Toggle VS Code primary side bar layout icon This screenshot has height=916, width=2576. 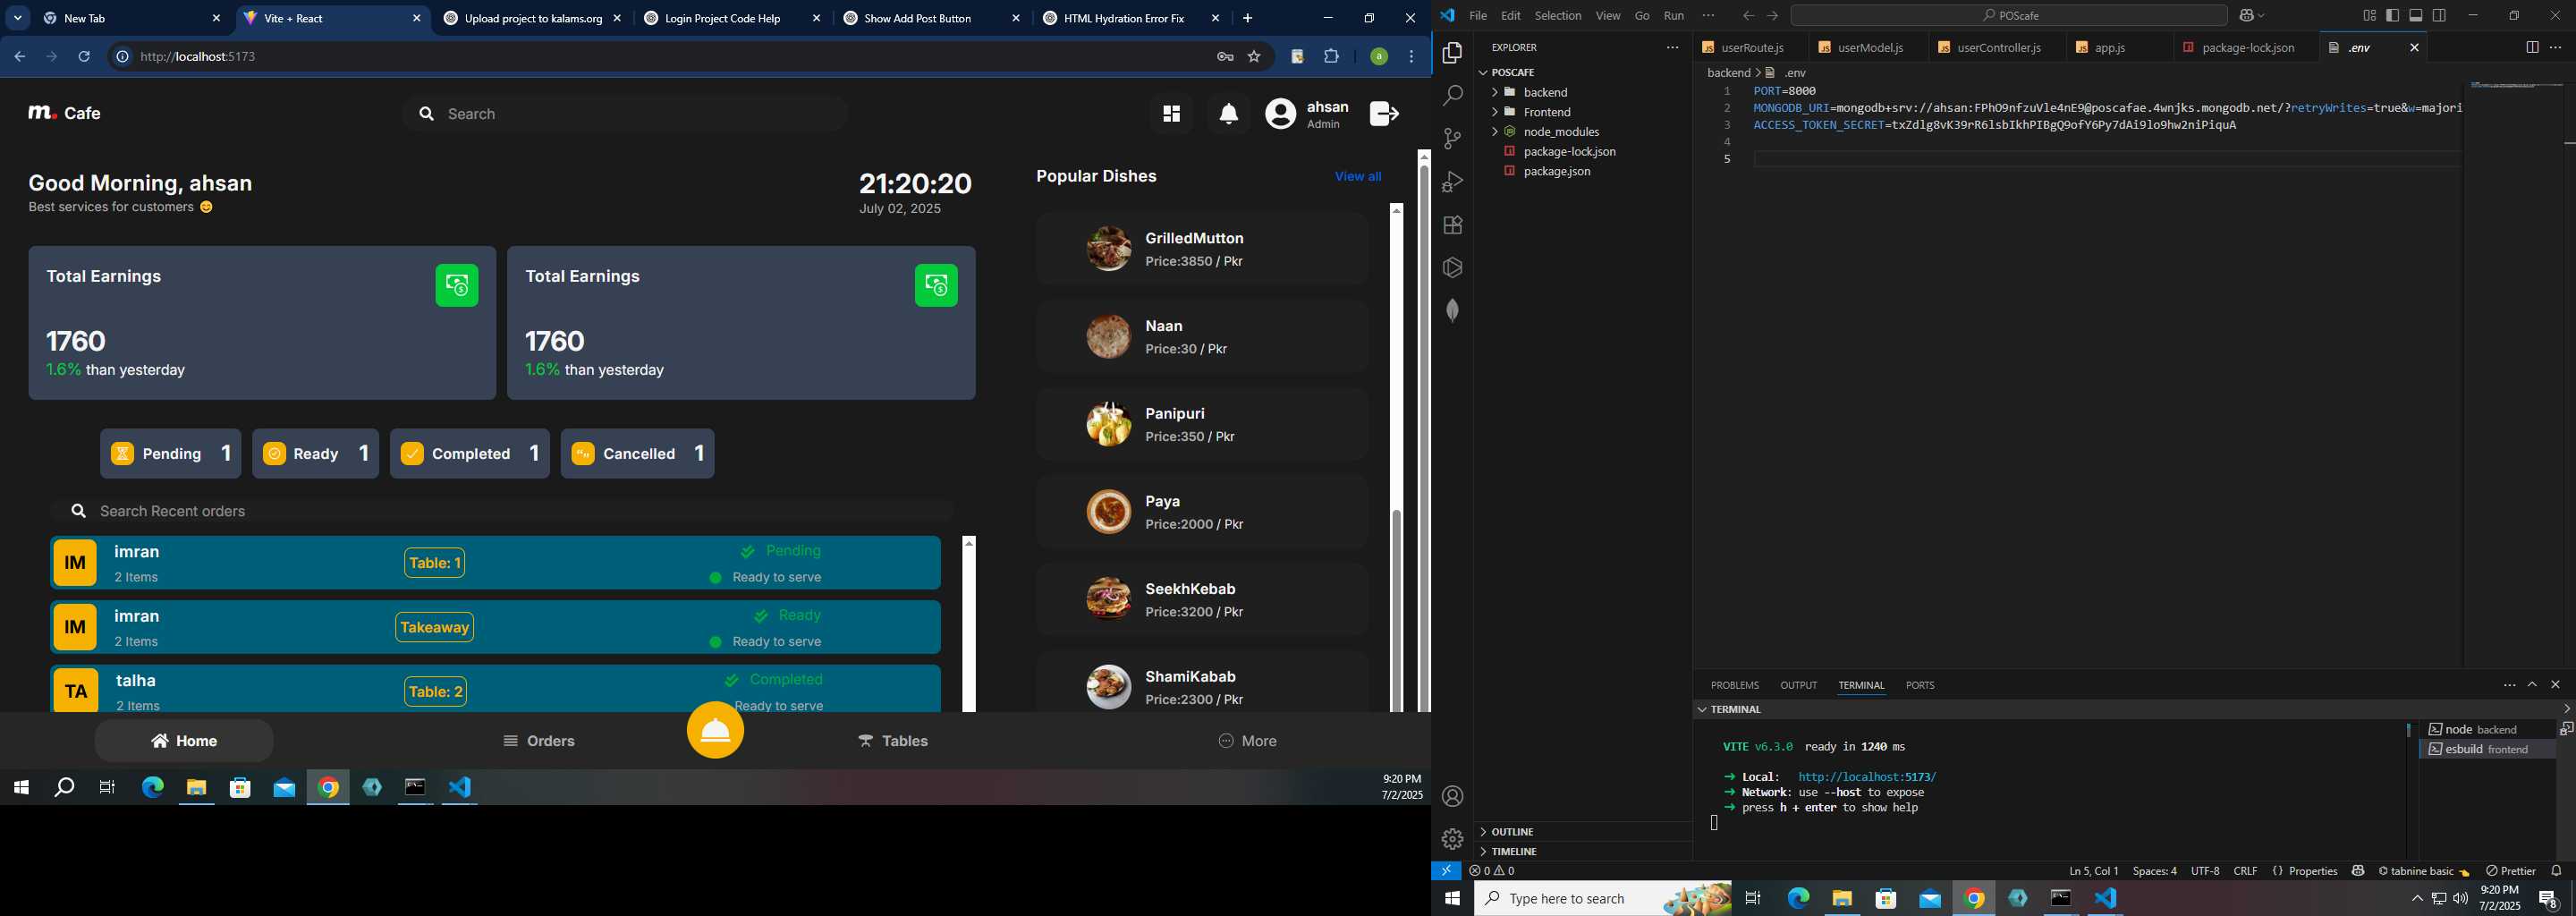click(x=2392, y=15)
